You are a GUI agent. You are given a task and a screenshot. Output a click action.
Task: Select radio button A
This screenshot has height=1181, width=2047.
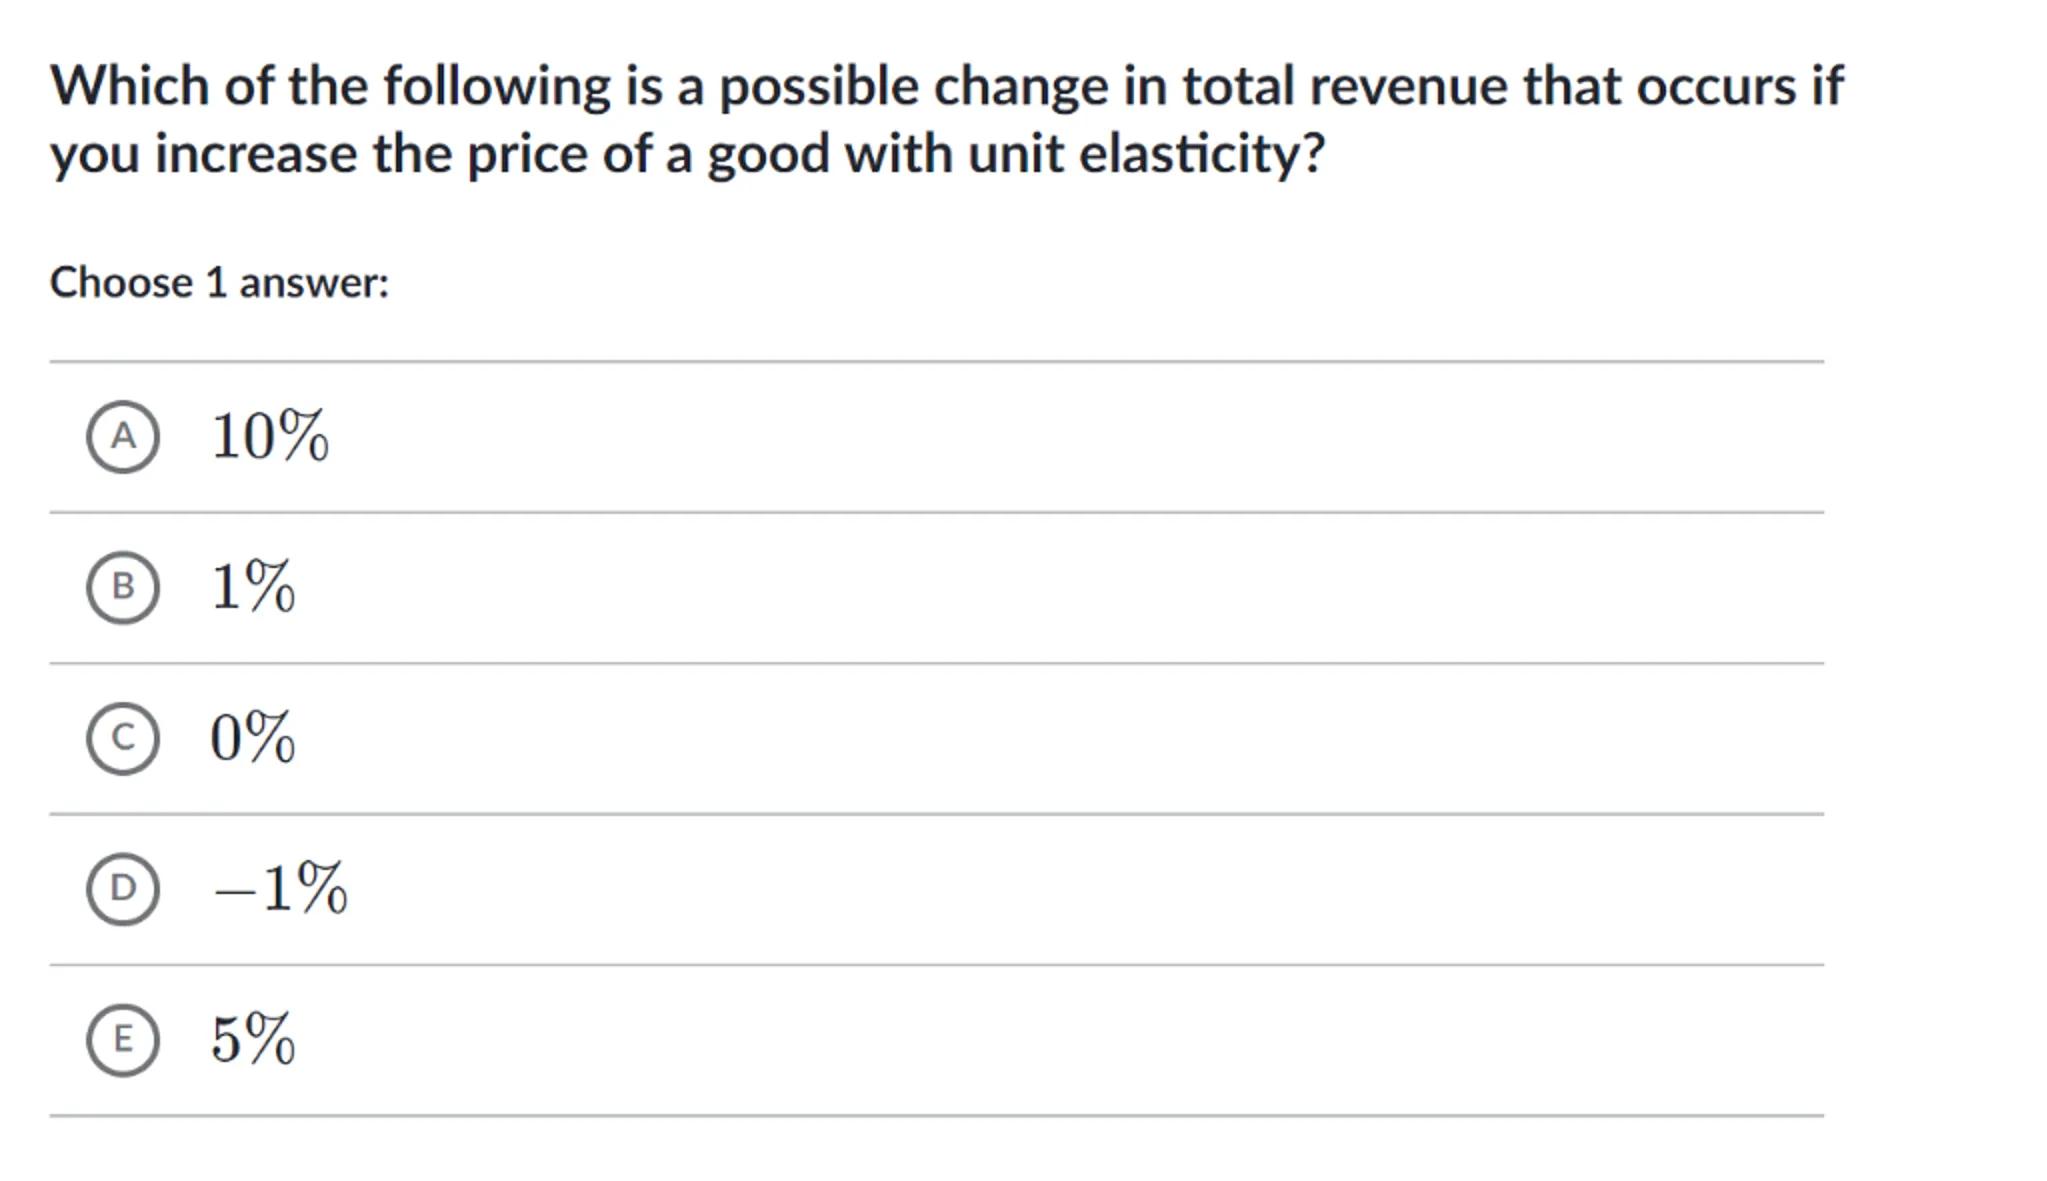(122, 437)
